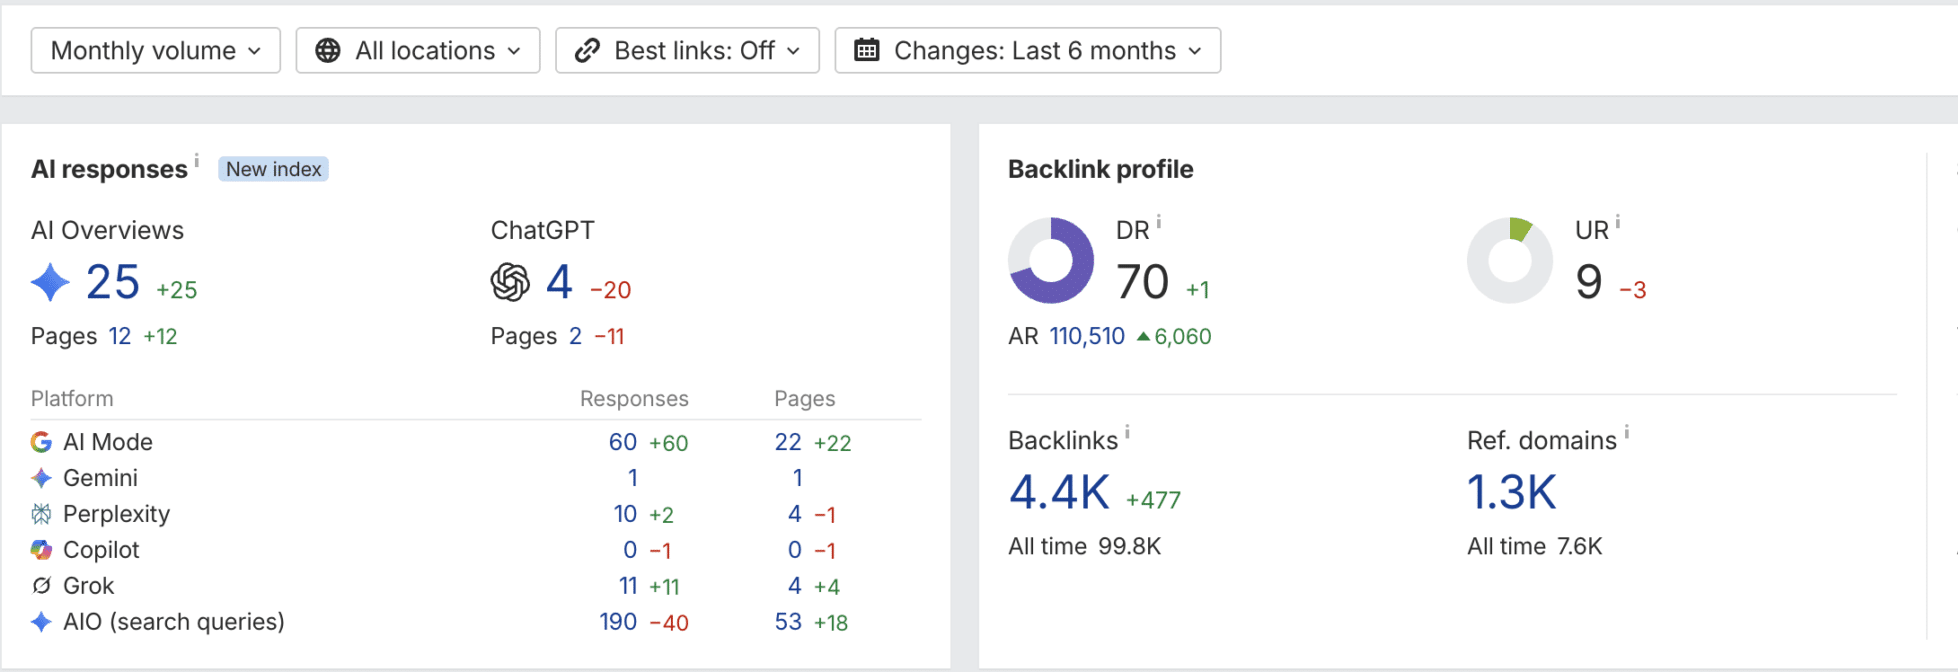This screenshot has width=1958, height=672.
Task: Click the info icon next to DR
Action: tap(1159, 222)
